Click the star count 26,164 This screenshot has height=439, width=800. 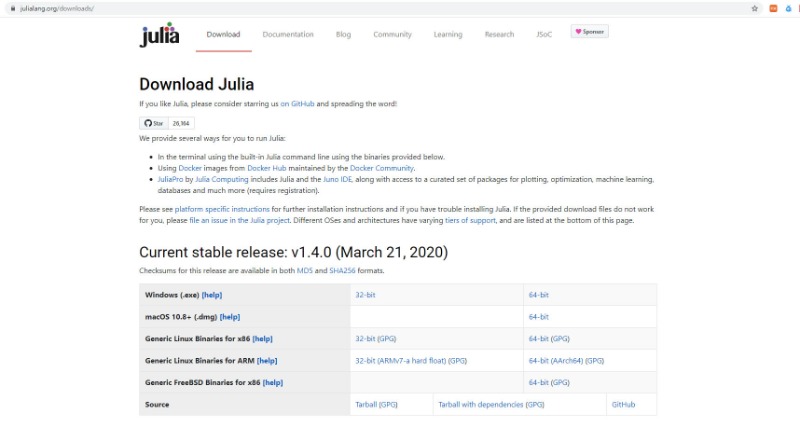pos(181,123)
